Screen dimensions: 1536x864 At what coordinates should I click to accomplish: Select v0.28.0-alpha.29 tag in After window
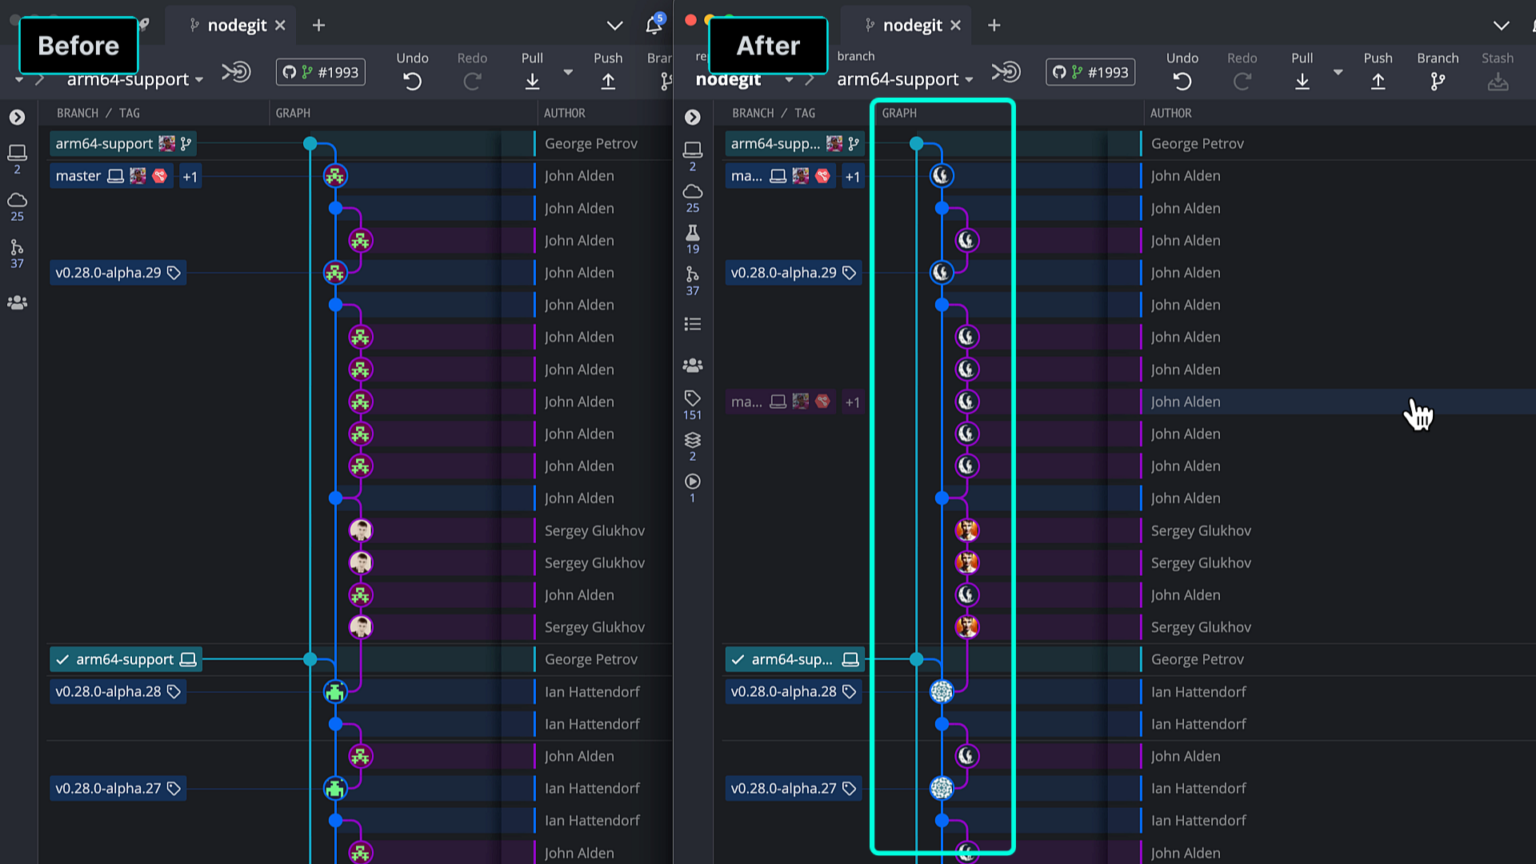(793, 272)
